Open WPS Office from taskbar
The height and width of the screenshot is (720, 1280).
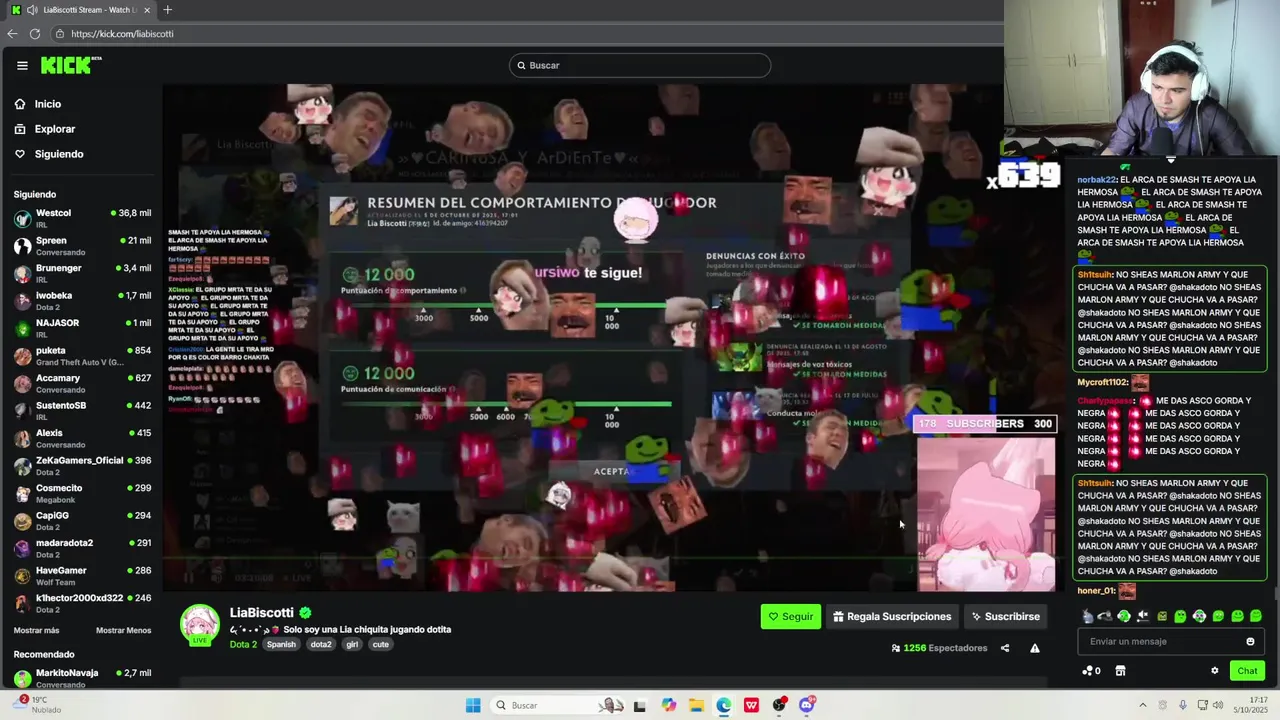click(x=751, y=705)
